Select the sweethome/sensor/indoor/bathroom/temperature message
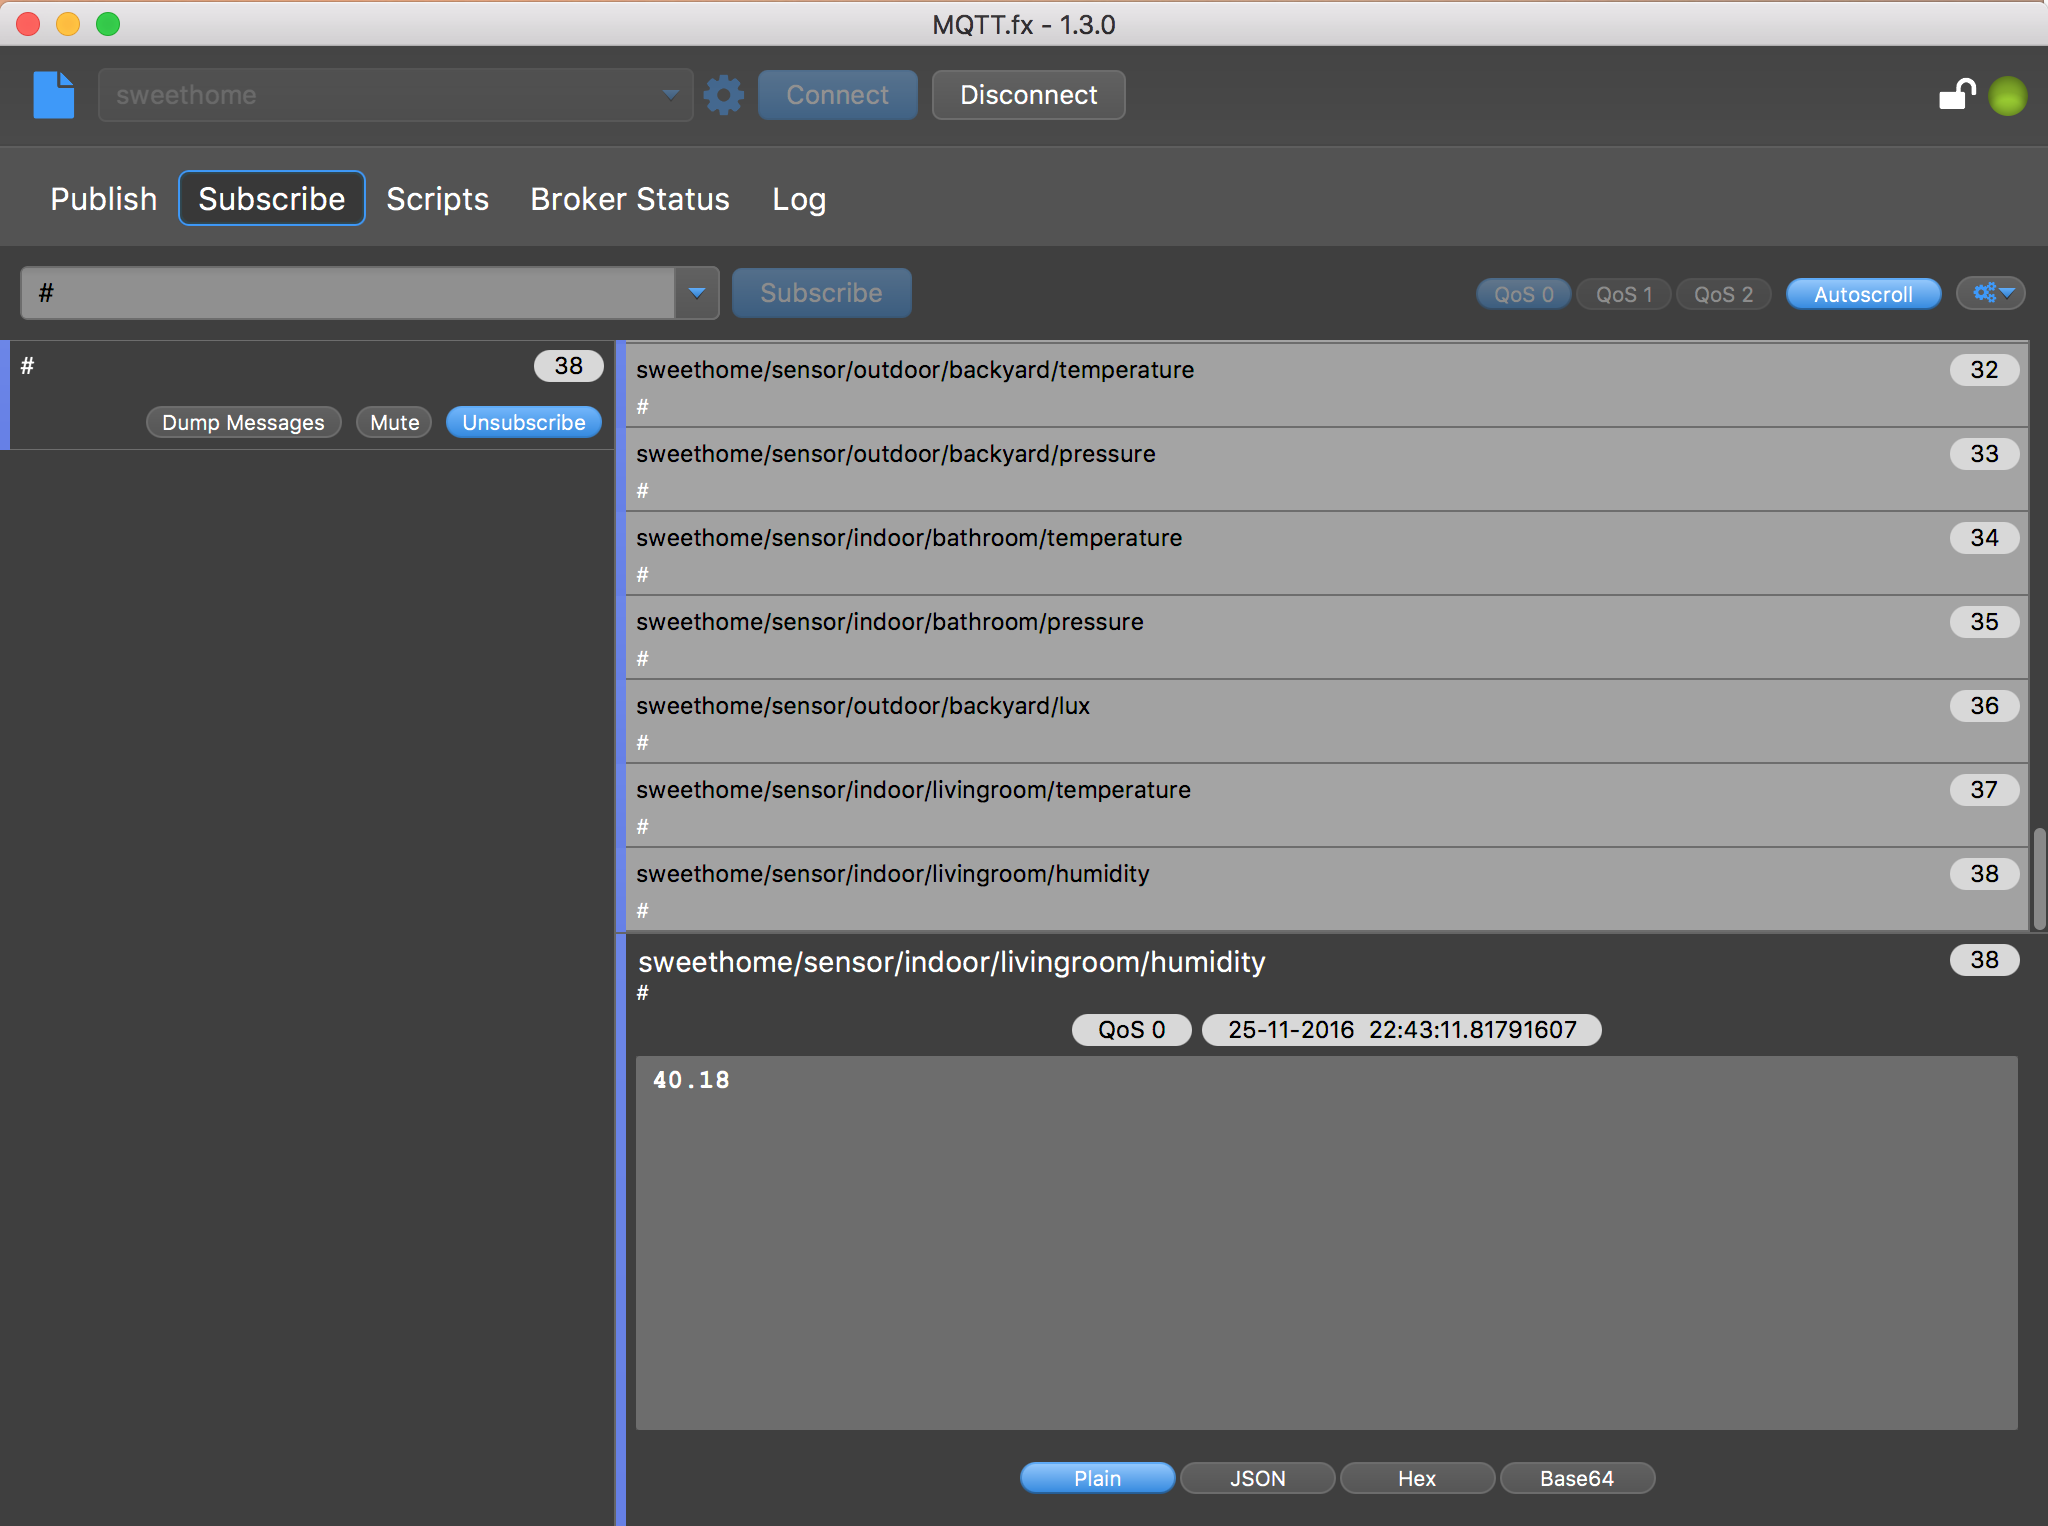Screen dimensions: 2048x1526 pos(1200,554)
